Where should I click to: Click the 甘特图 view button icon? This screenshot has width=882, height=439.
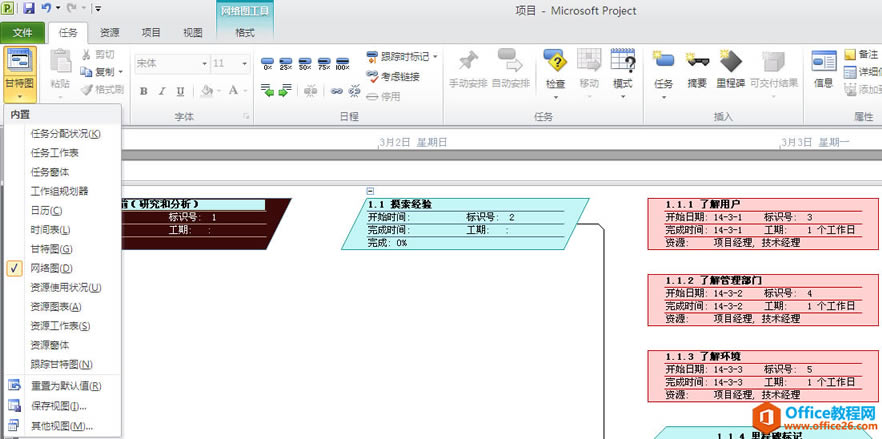[x=20, y=60]
